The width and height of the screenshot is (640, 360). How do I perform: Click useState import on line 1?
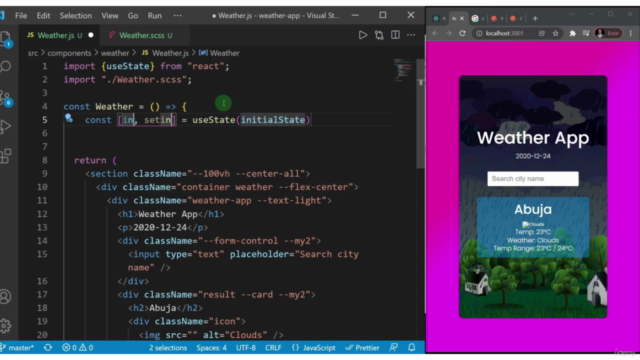point(128,66)
